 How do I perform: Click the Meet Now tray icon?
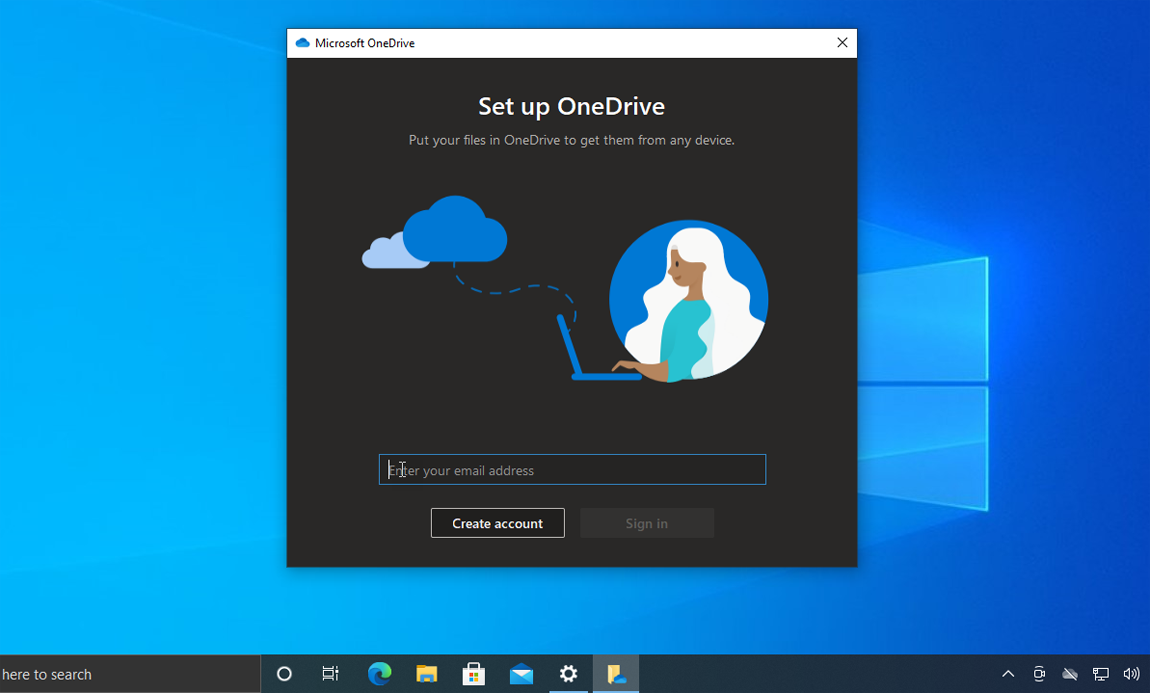(1039, 673)
